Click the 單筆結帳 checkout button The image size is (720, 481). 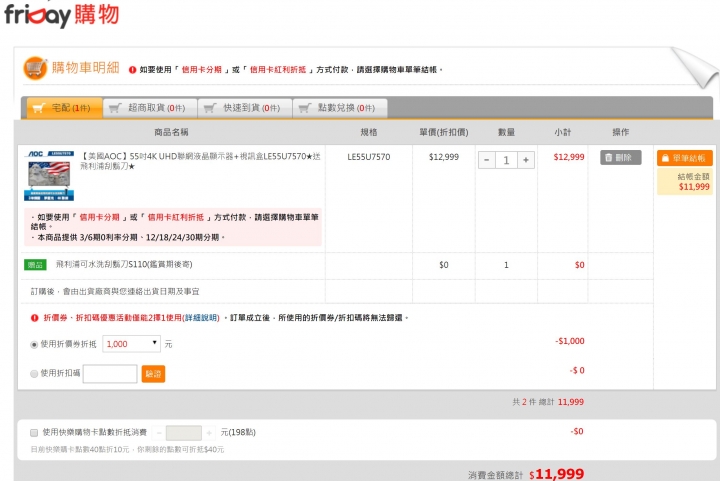point(685,158)
